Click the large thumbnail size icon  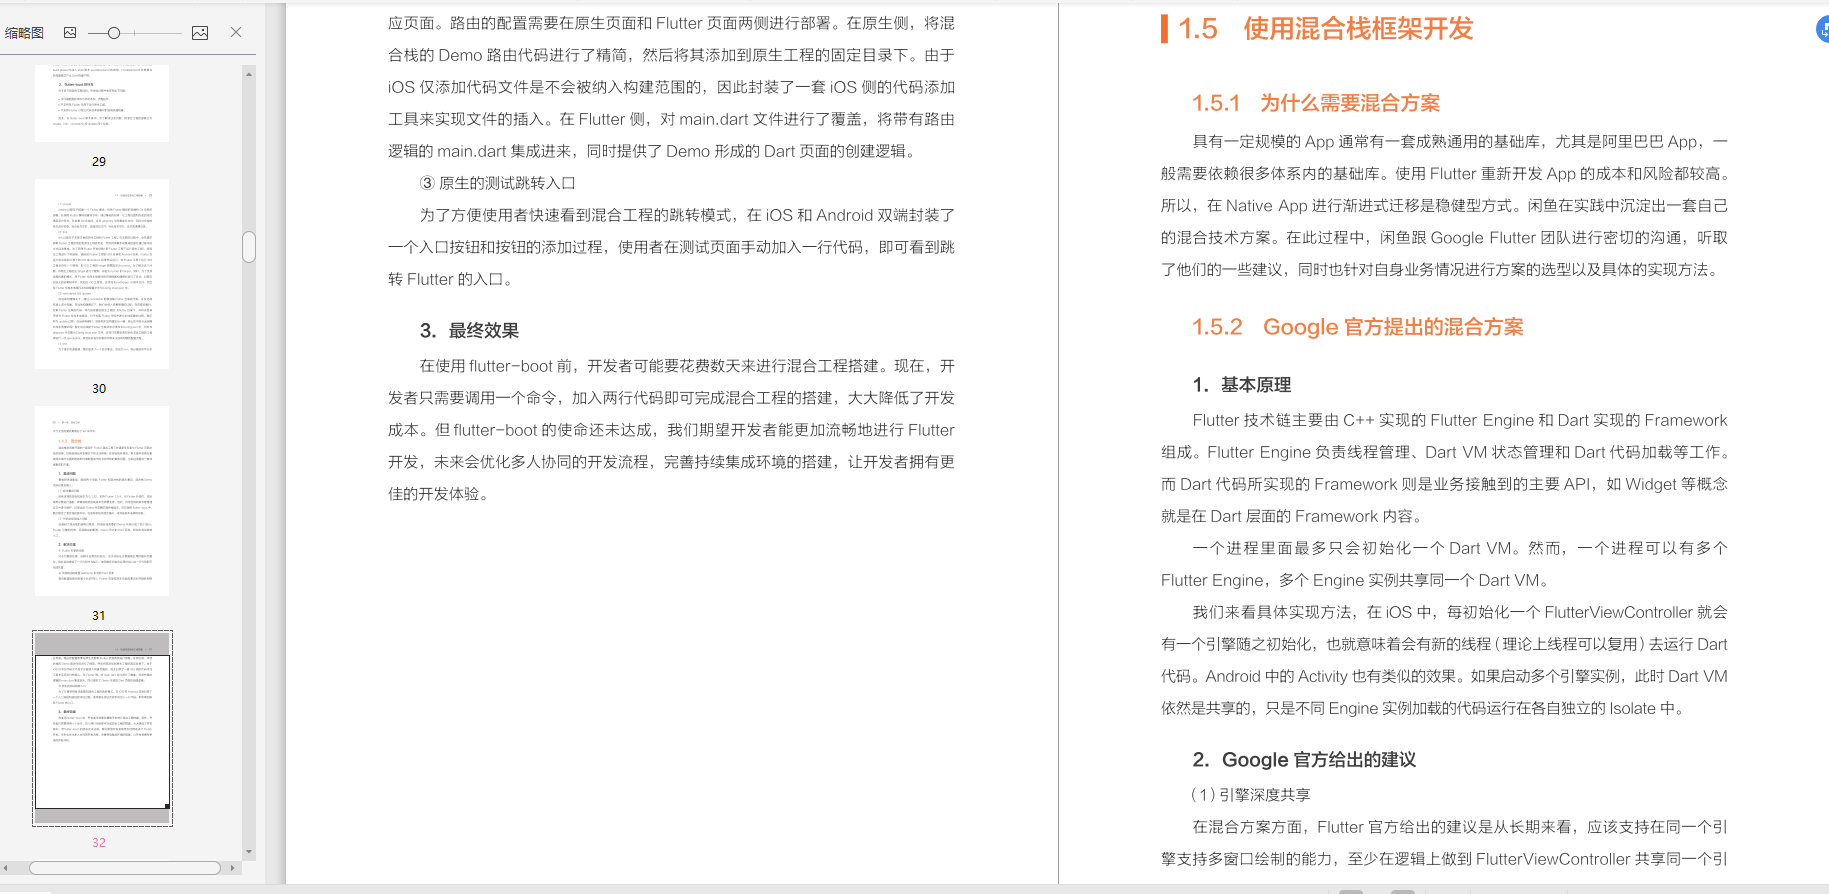tap(200, 33)
